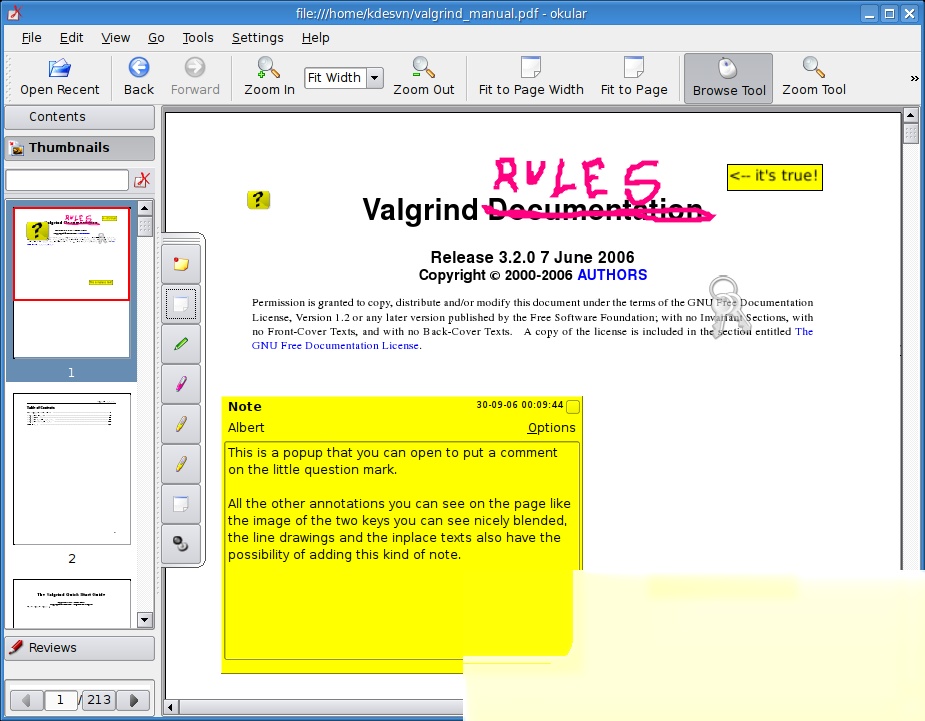The width and height of the screenshot is (925, 721).
Task: Select the Browse Tool
Action: pos(729,78)
